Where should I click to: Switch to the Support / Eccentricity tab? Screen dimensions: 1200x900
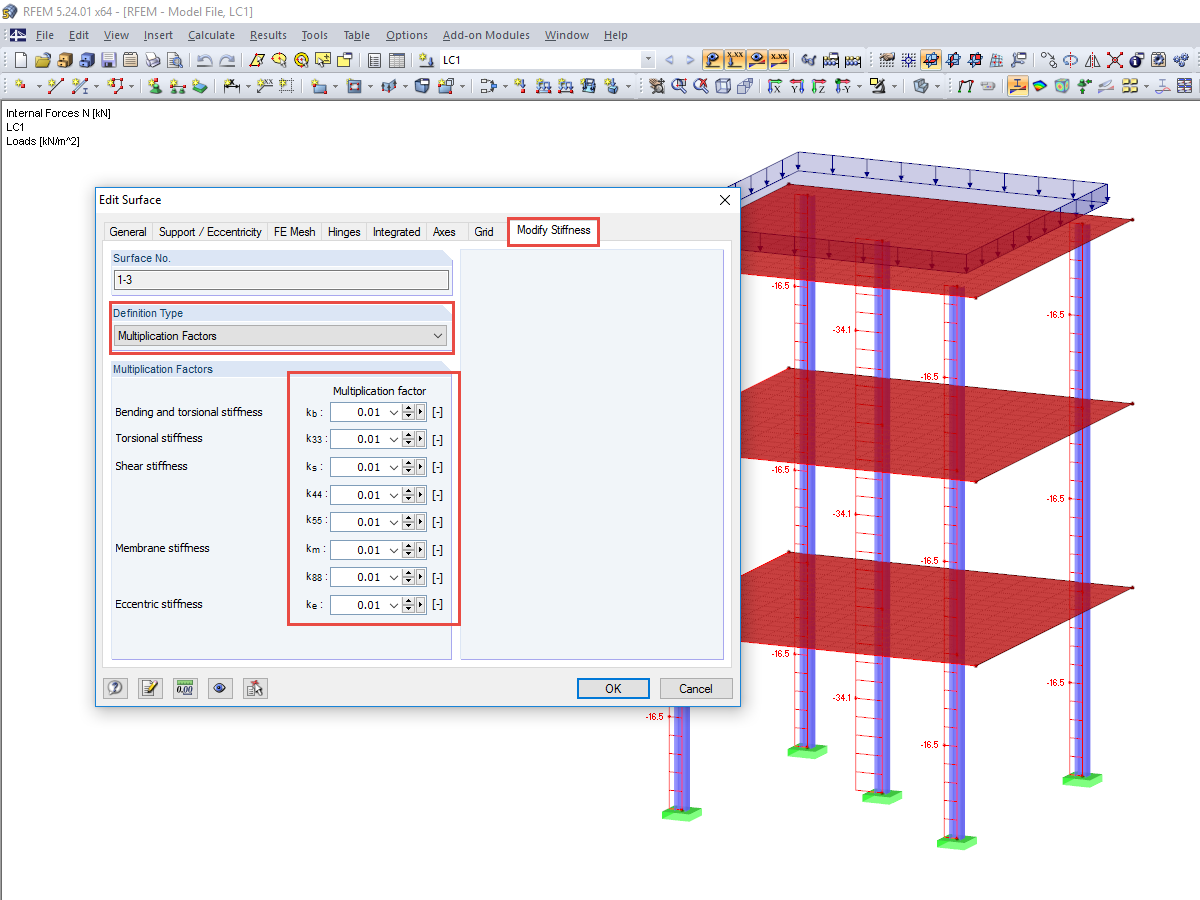tap(210, 232)
